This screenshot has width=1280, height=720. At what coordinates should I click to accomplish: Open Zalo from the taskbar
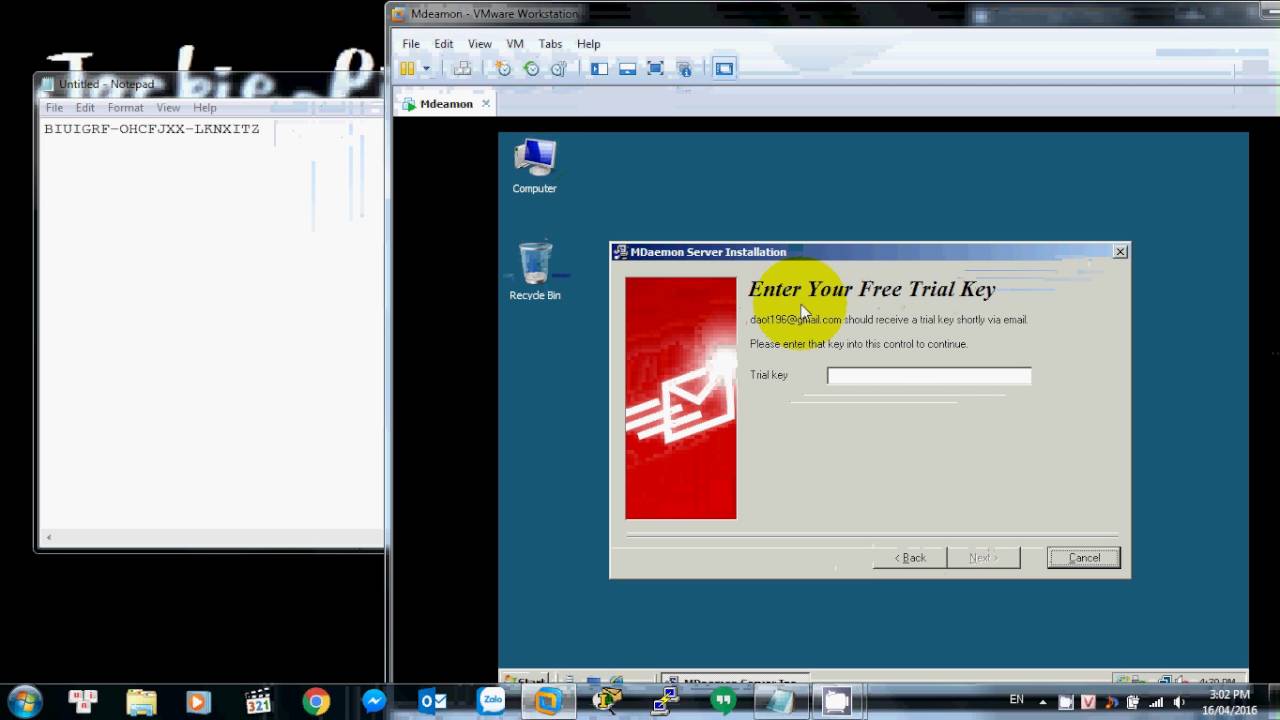click(491, 702)
